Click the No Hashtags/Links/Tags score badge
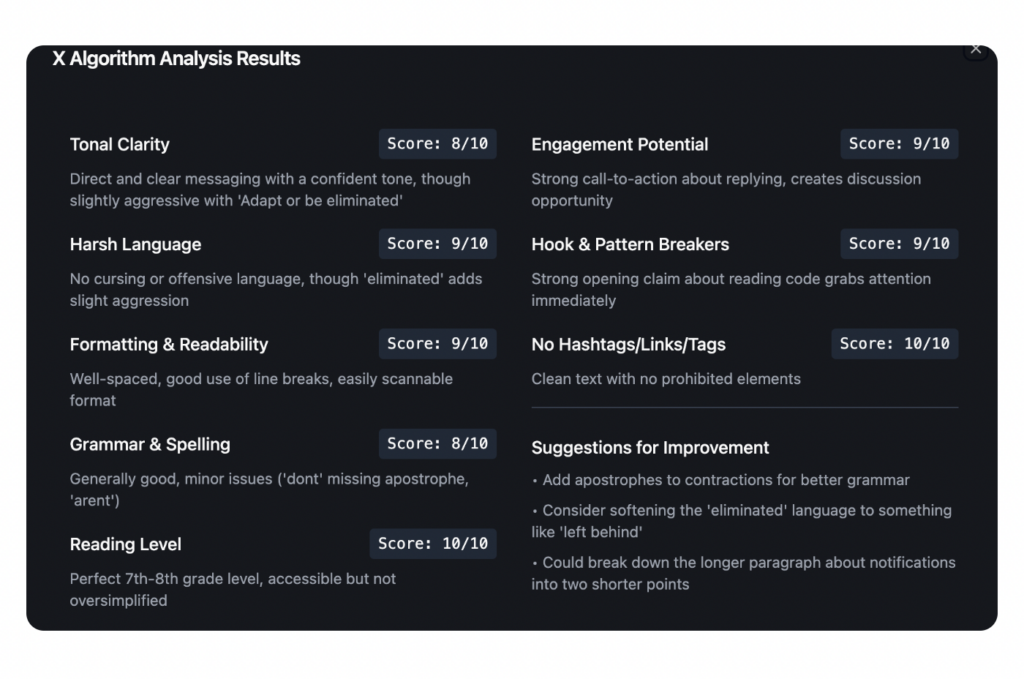1024x679 pixels. (894, 344)
